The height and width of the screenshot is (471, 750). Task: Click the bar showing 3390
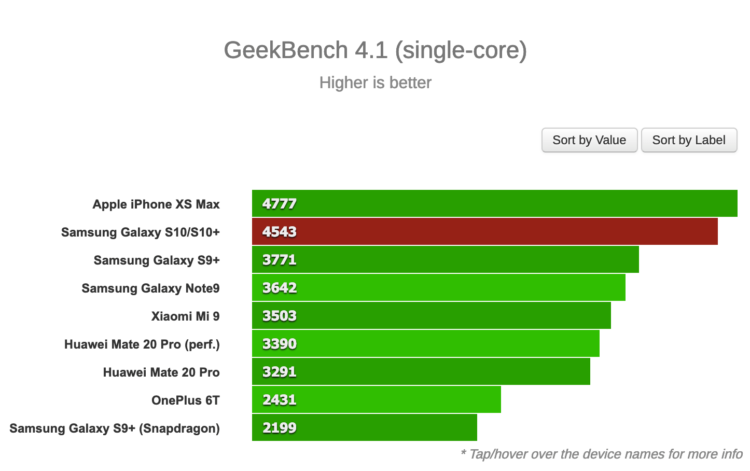point(426,344)
